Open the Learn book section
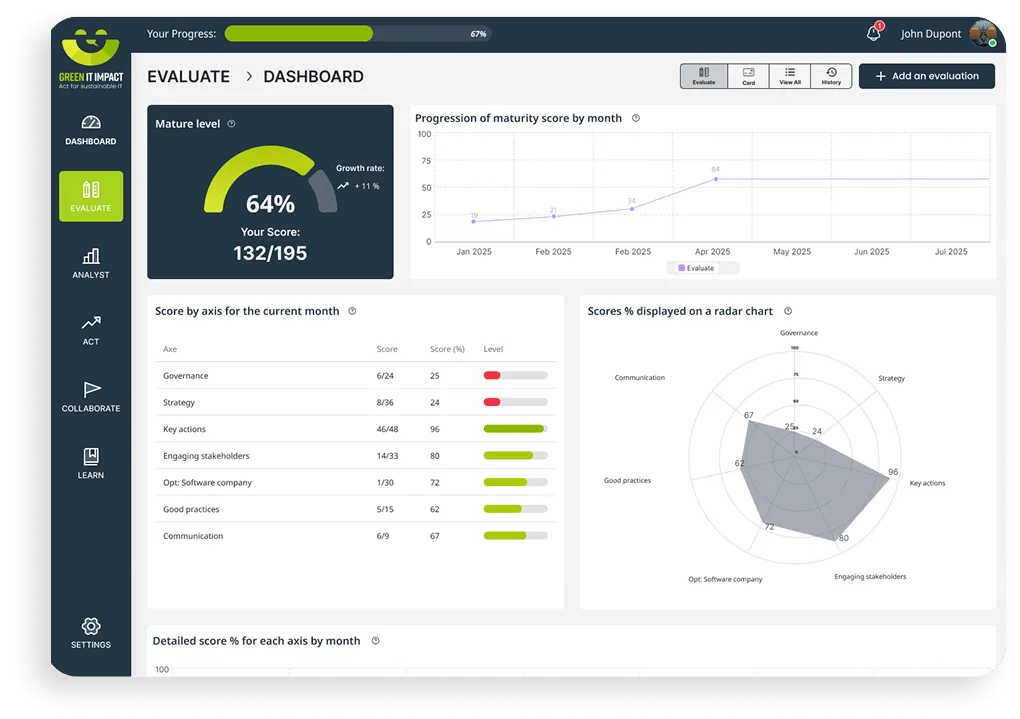Screen dimensions: 1020x719 pos(91,463)
